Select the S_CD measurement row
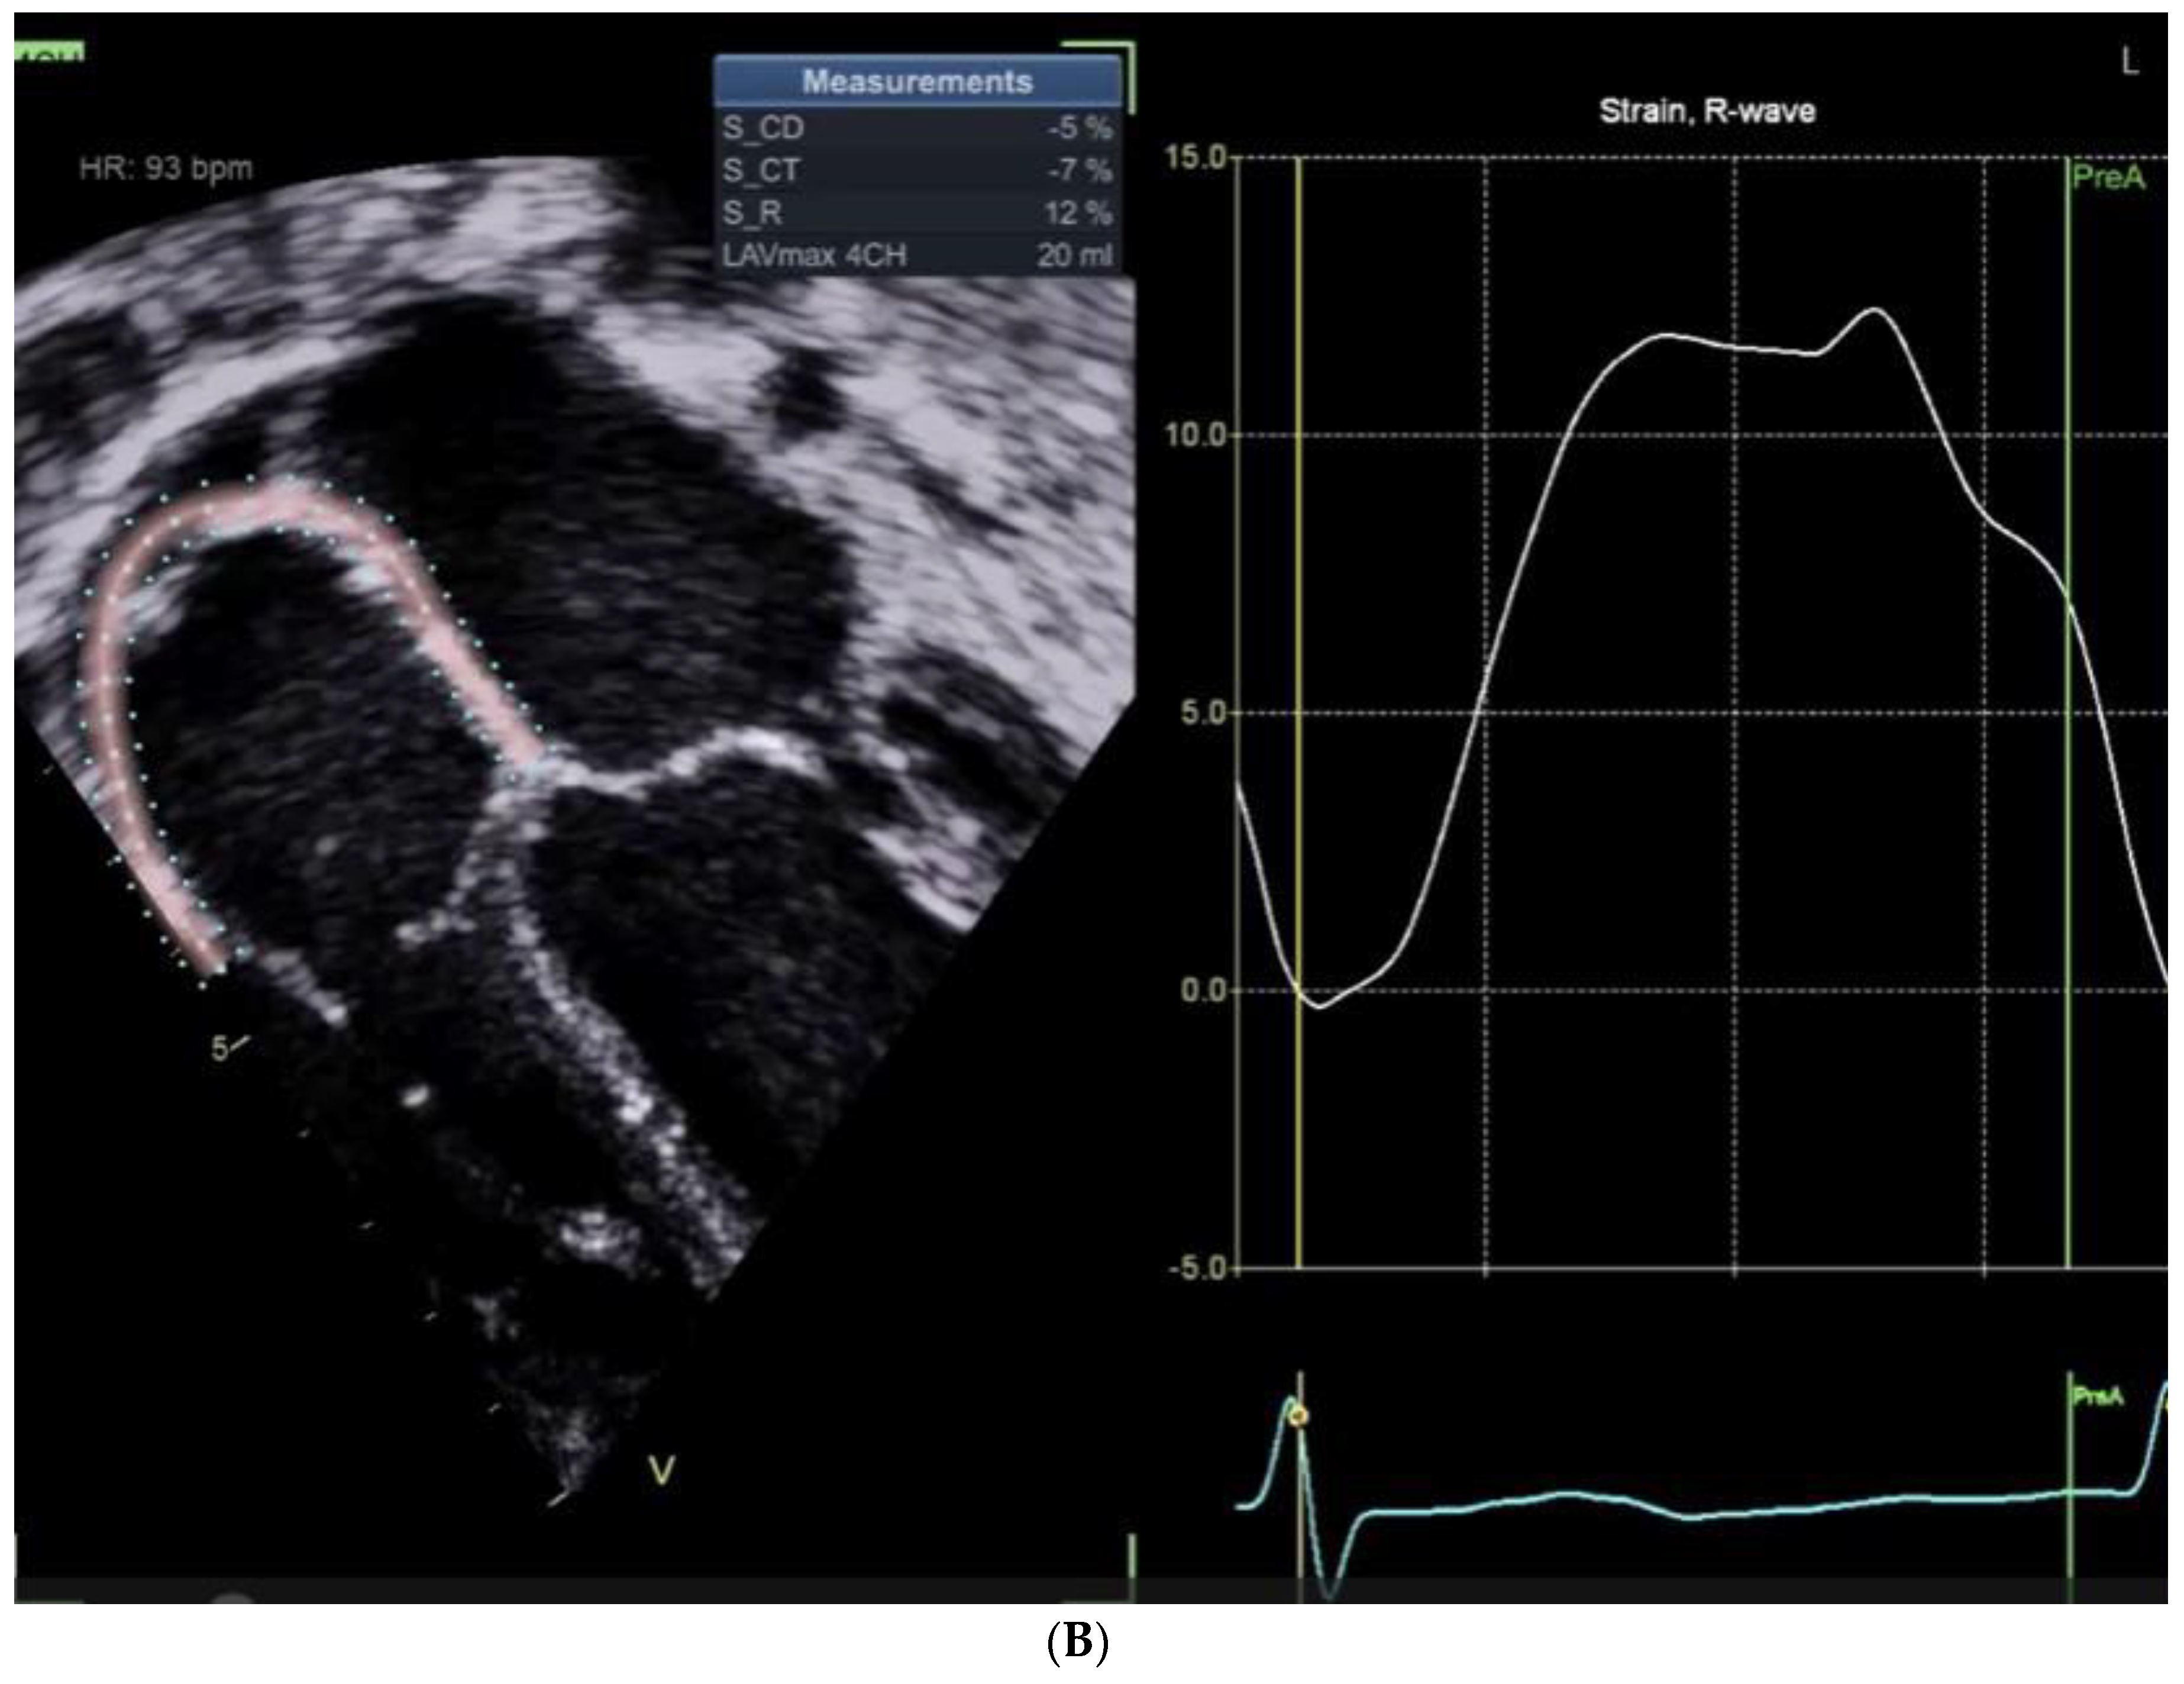2184x1684 pixels. [917, 128]
